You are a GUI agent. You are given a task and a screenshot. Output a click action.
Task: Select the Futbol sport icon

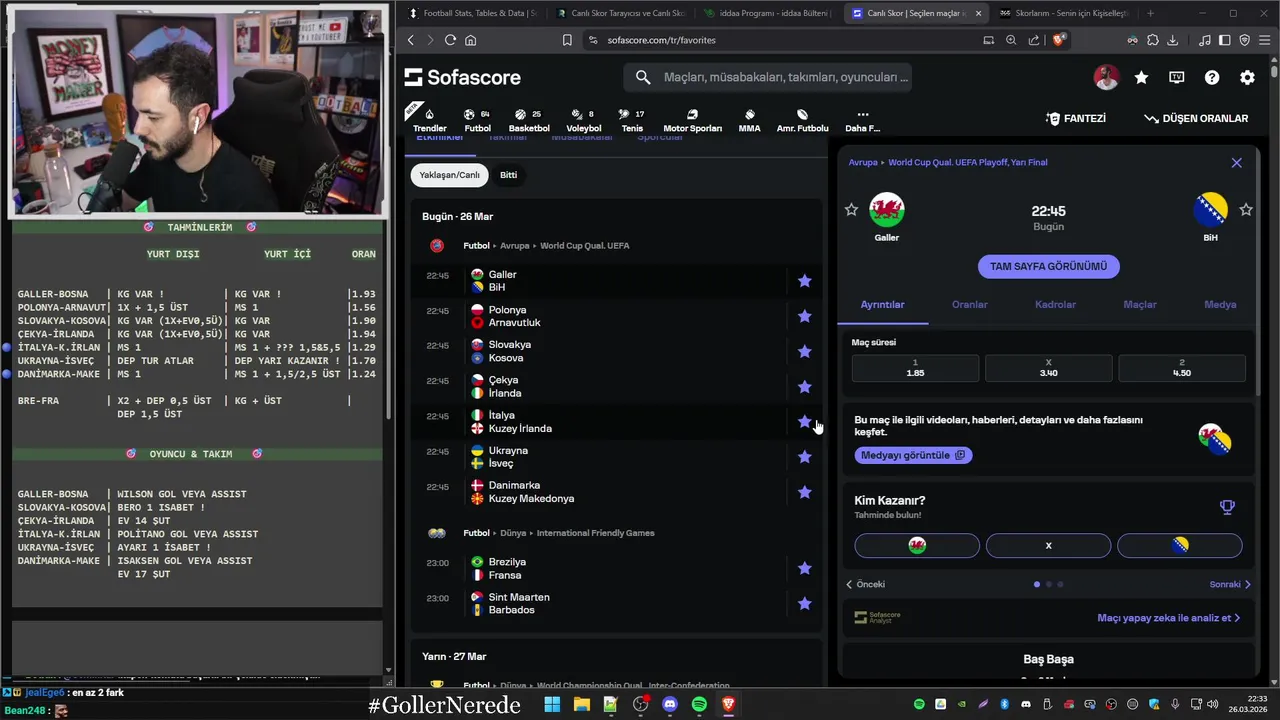(478, 120)
